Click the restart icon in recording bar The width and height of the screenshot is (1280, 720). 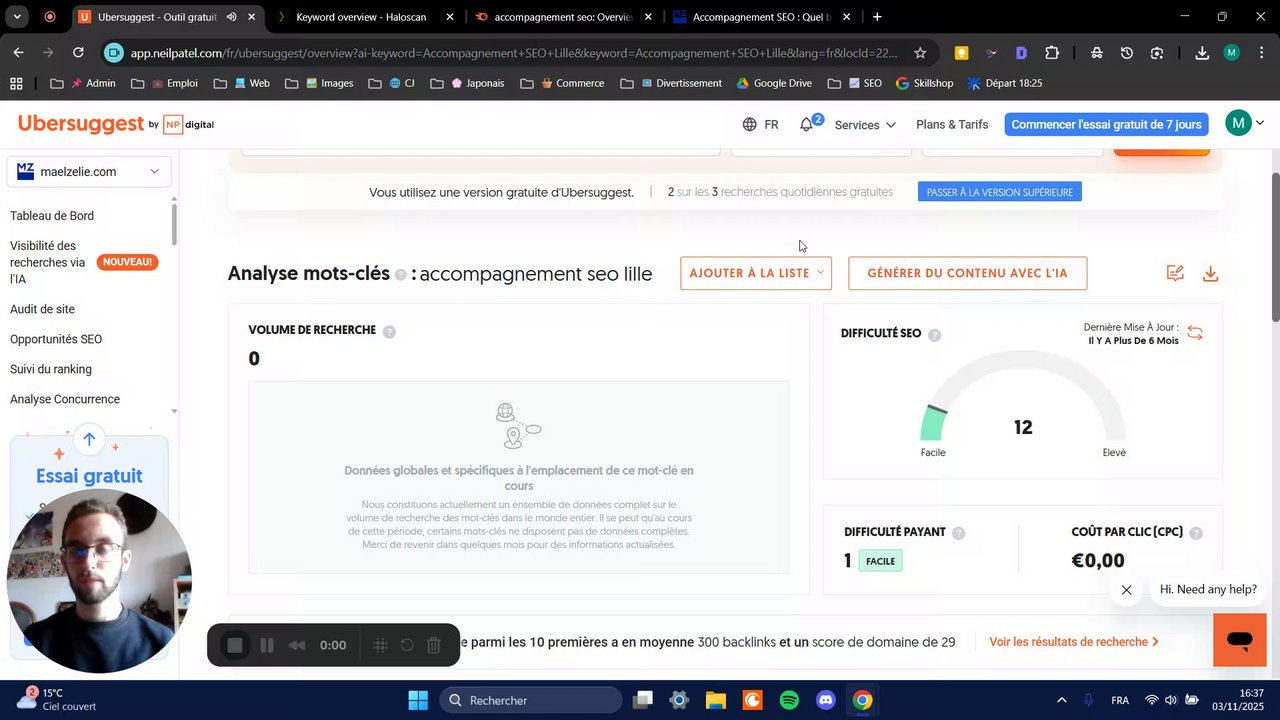407,646
